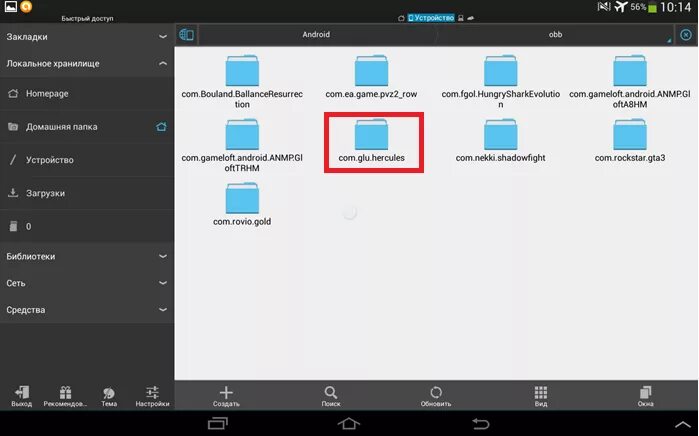Screen dimensions: 699x436
Task: Select the obb path breadcrumb
Action: (x=555, y=35)
